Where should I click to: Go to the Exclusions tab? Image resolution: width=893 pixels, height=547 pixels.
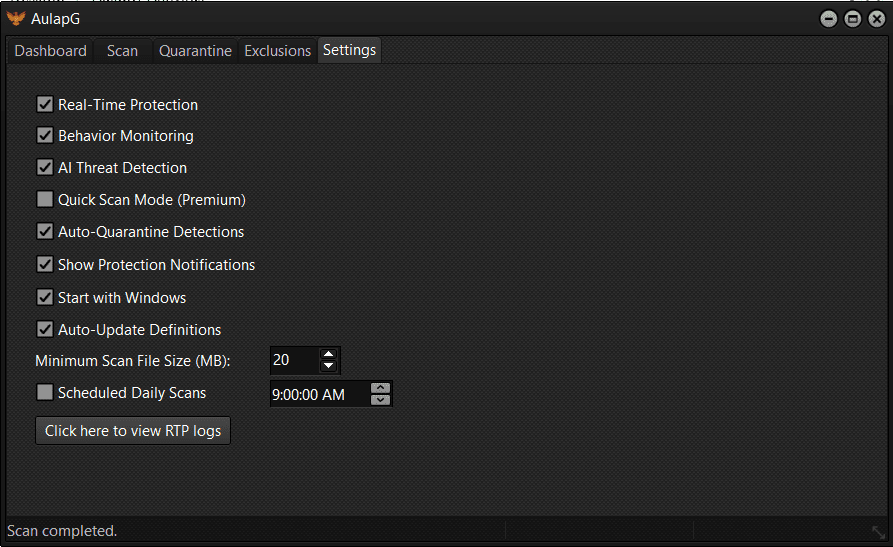click(x=277, y=50)
